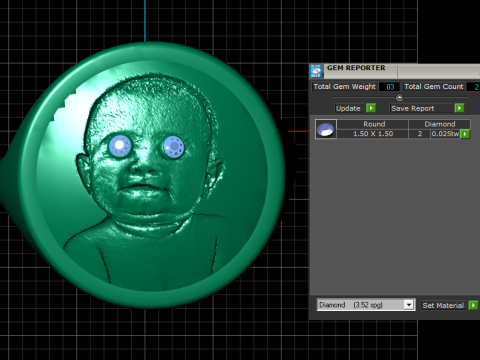This screenshot has width=480, height=360.
Task: Click the green arrow on the 0.025tw row
Action: pyautogui.click(x=465, y=134)
